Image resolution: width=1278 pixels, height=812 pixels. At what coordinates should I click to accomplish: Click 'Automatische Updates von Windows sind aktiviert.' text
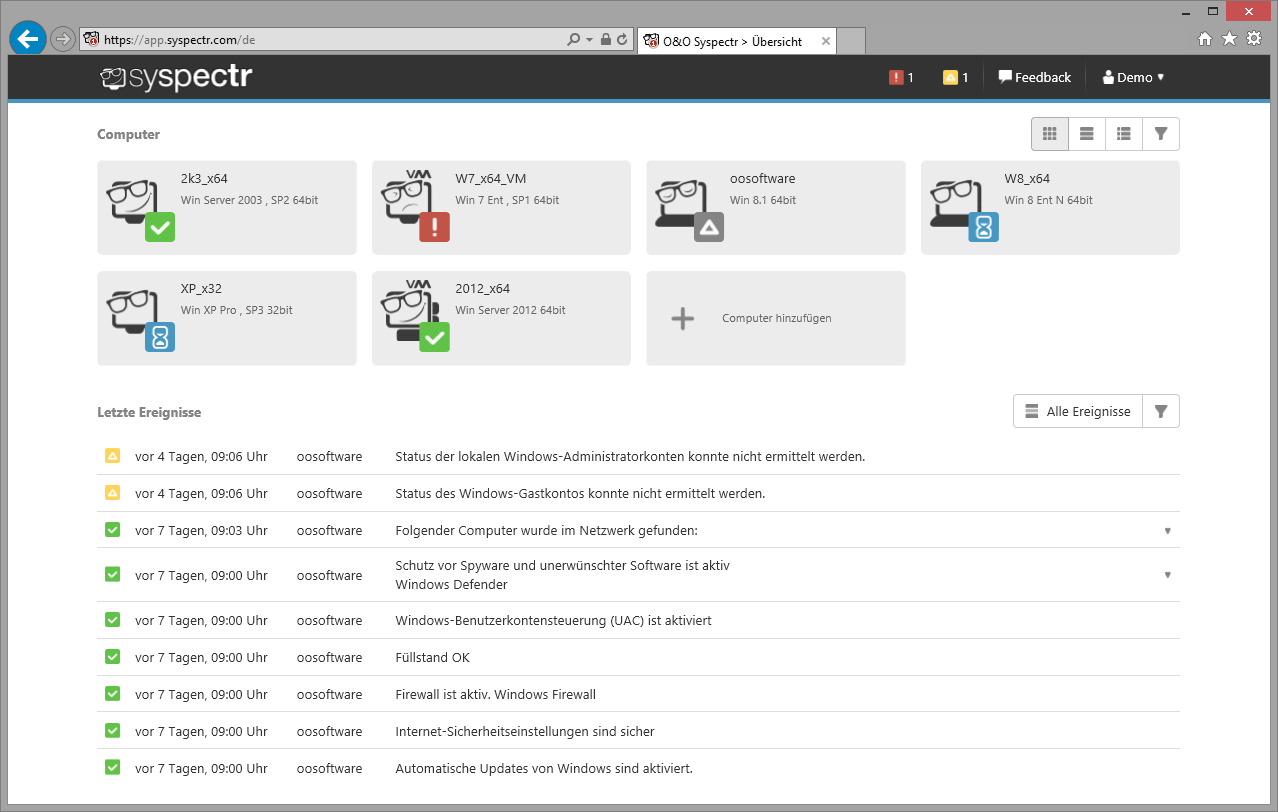click(x=544, y=768)
